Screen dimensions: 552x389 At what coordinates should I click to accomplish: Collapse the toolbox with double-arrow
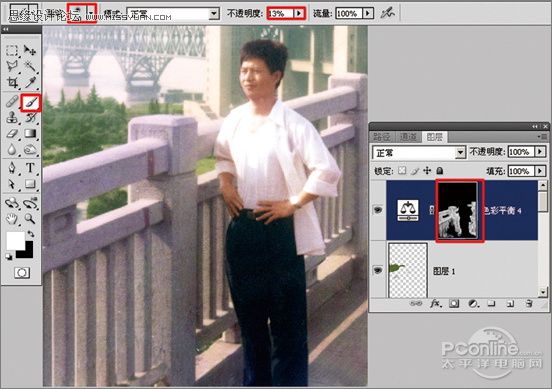coord(6,30)
